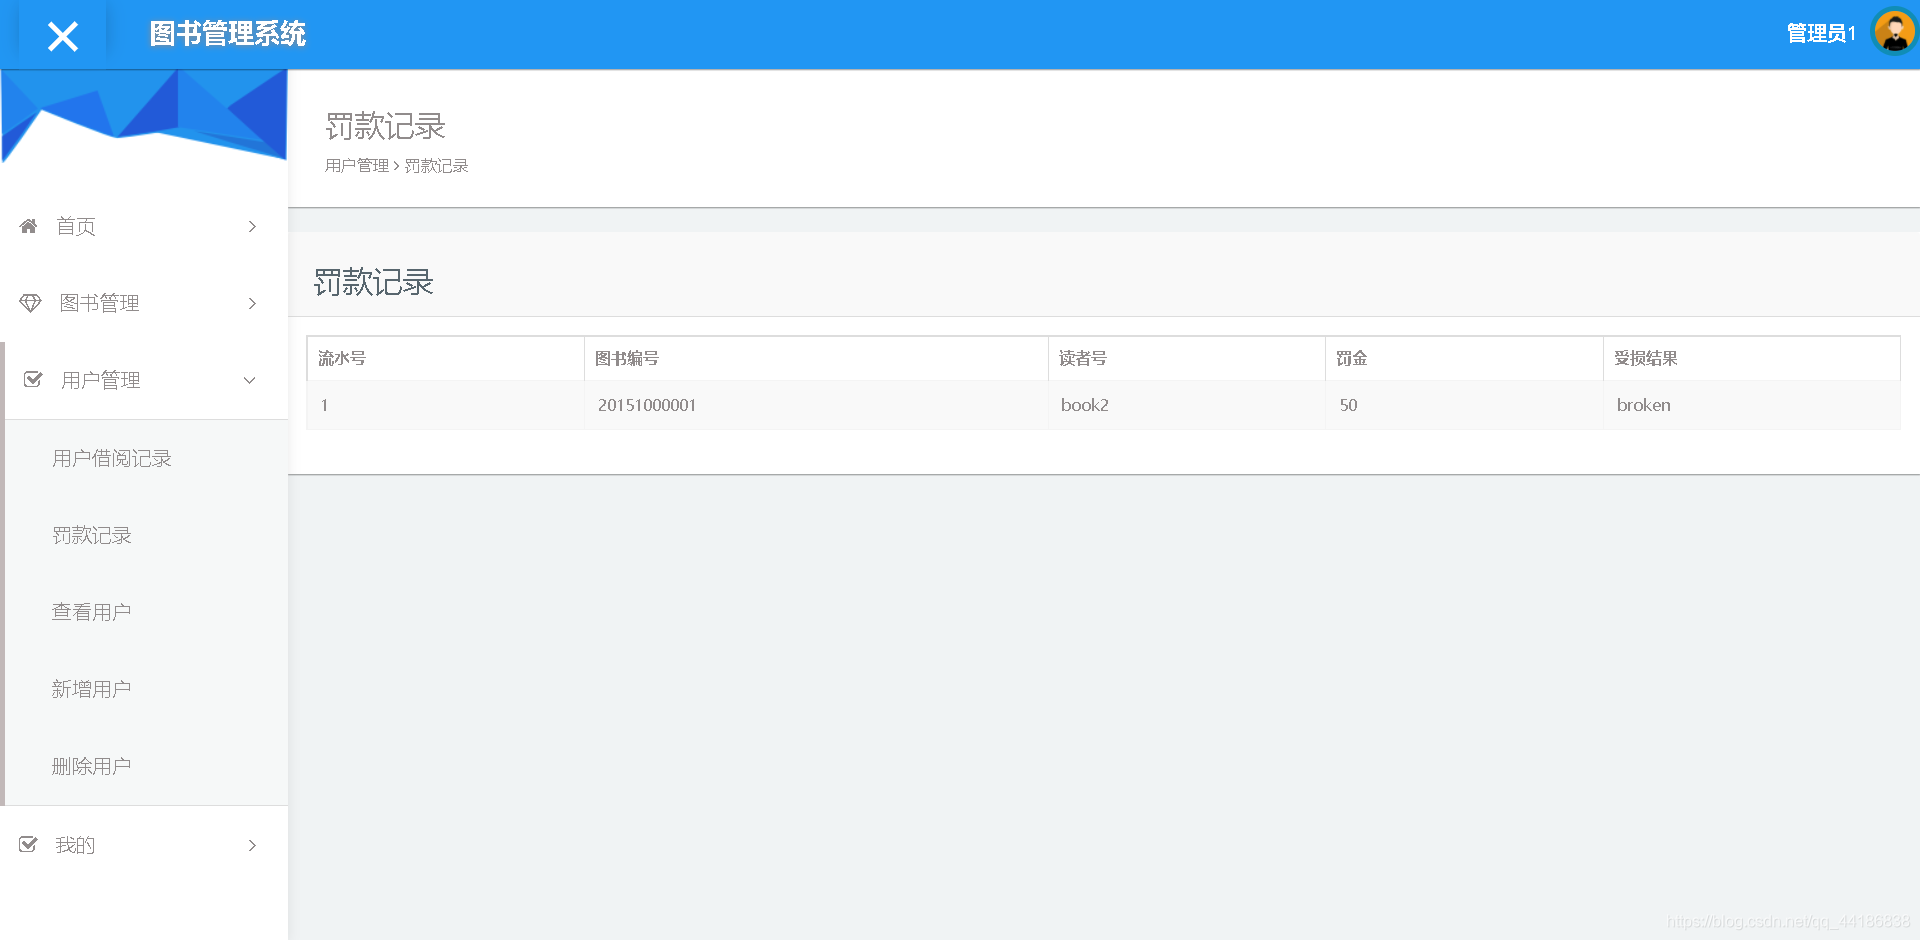Expand 首页 using its chevron

point(252,226)
